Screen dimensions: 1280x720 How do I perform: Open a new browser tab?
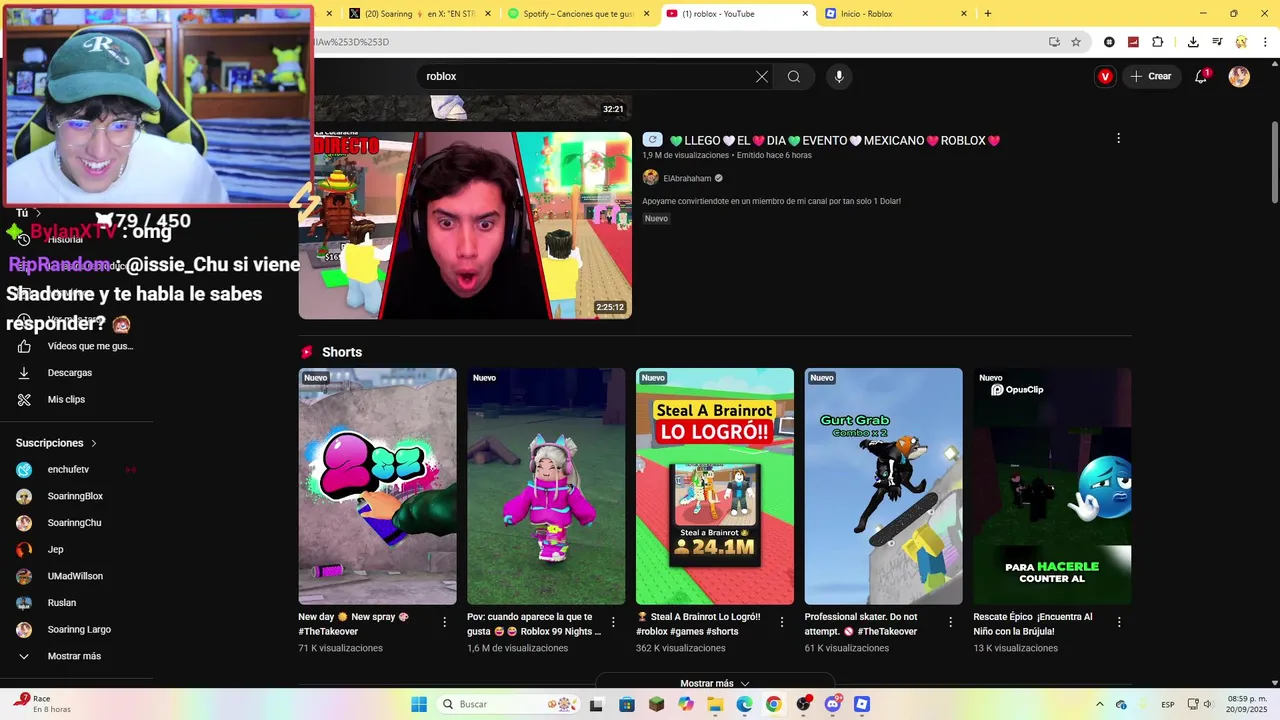click(x=988, y=14)
